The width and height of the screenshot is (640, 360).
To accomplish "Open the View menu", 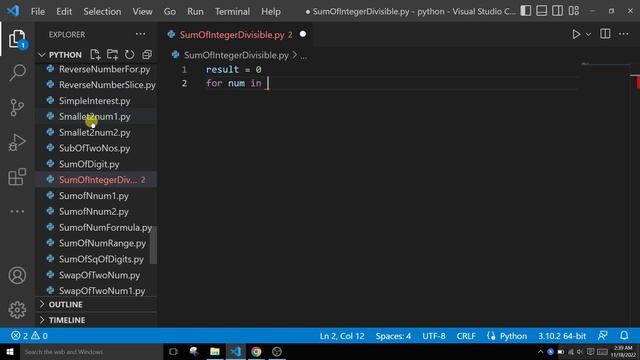I will click(142, 11).
